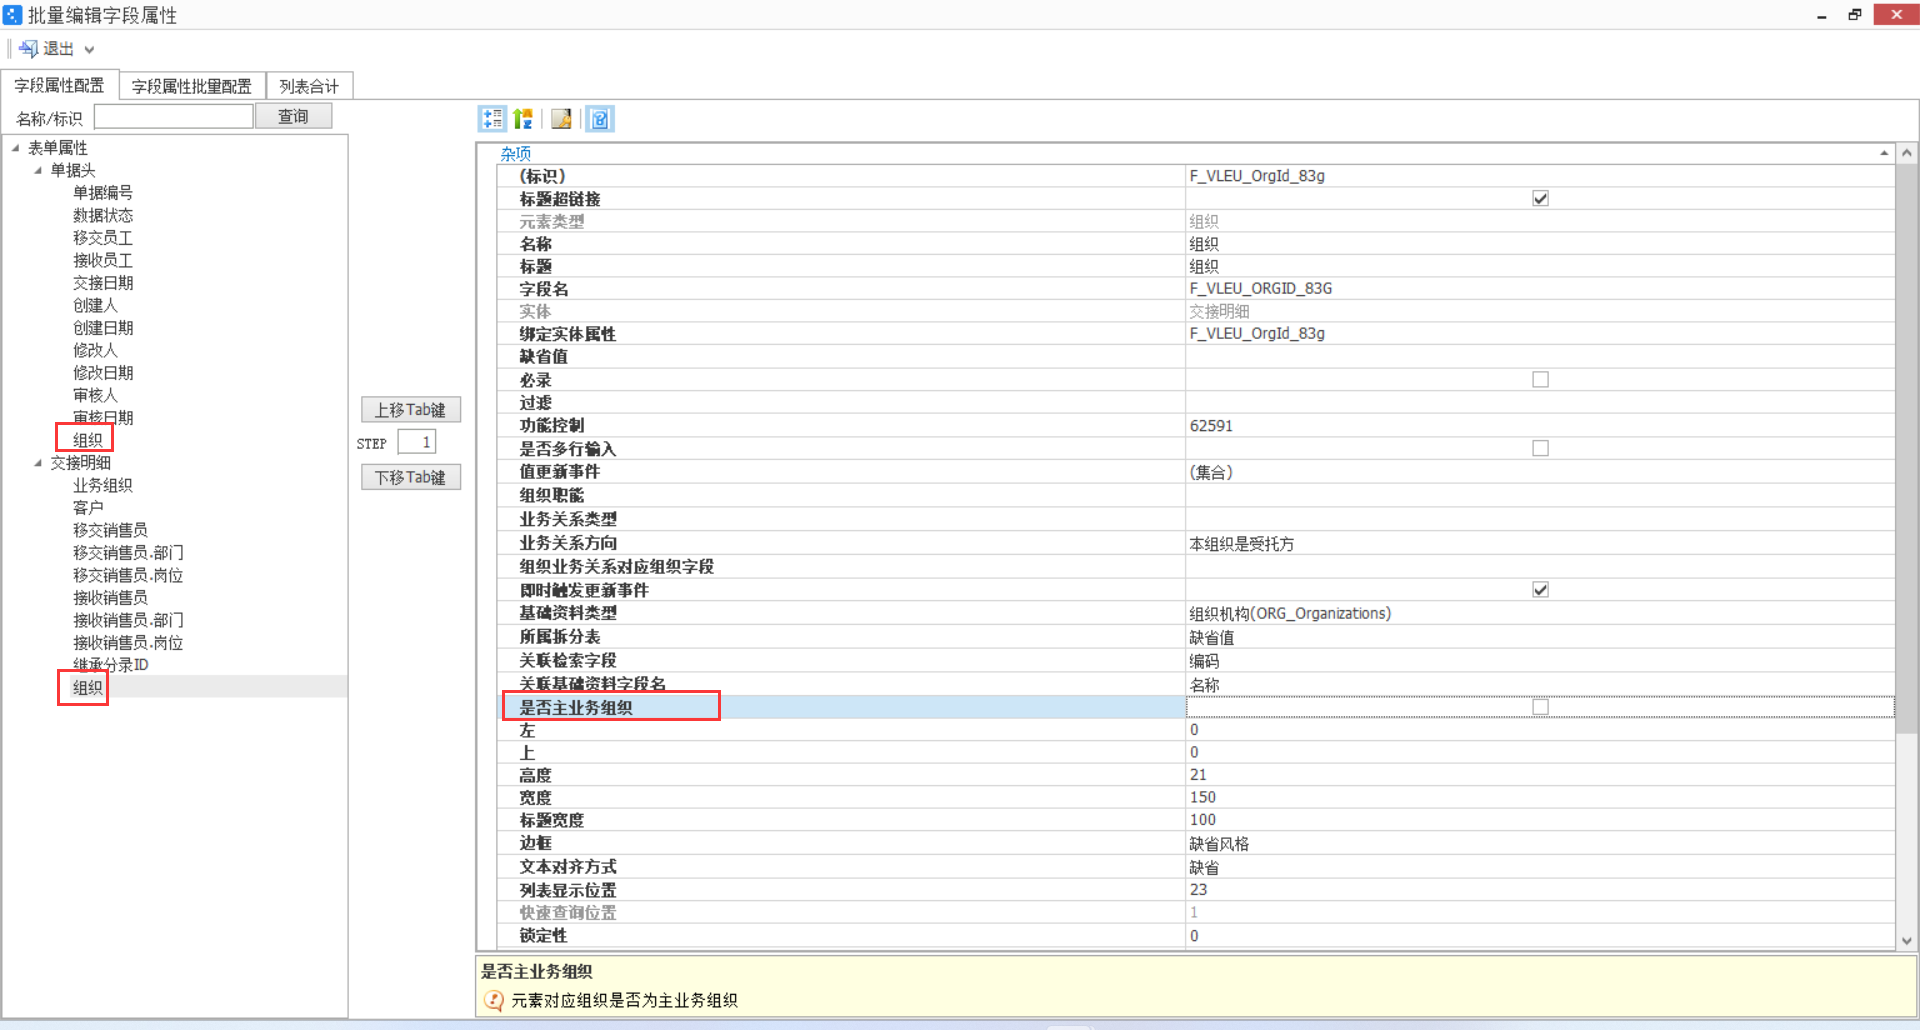This screenshot has height=1030, width=1920.
Task: Select 移交销售员.岗位 tree item
Action: (x=128, y=575)
